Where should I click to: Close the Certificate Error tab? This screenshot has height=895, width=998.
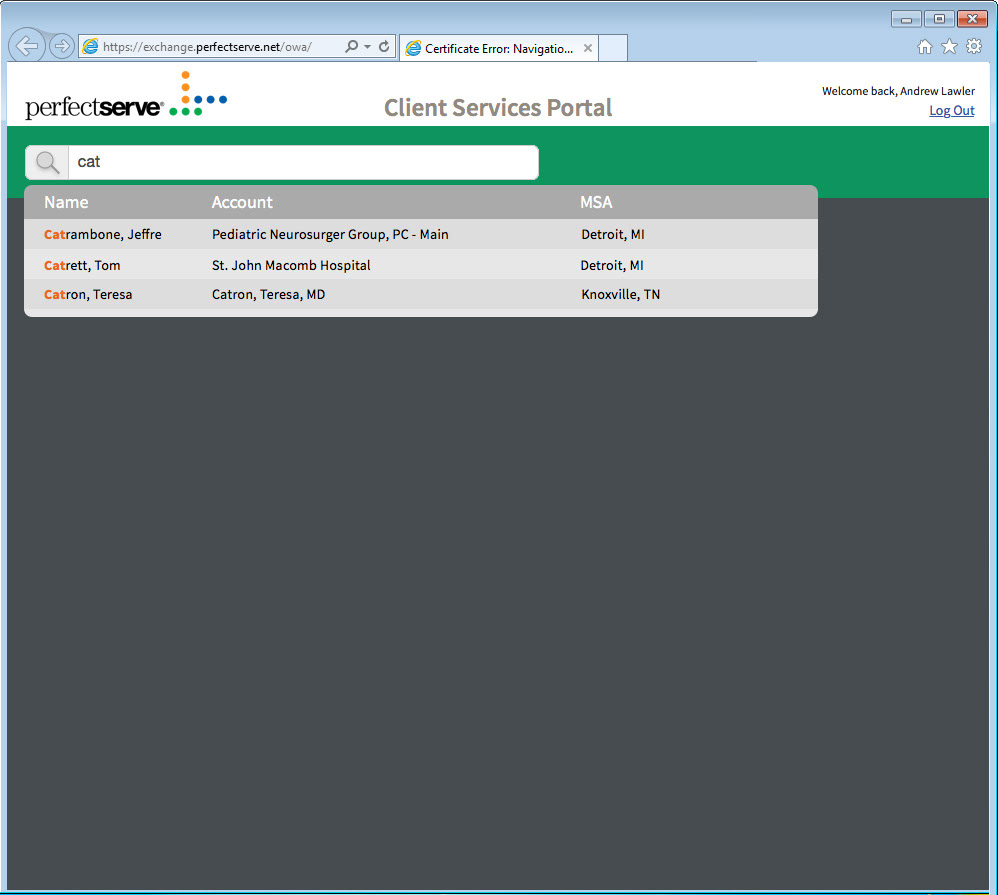coord(587,48)
